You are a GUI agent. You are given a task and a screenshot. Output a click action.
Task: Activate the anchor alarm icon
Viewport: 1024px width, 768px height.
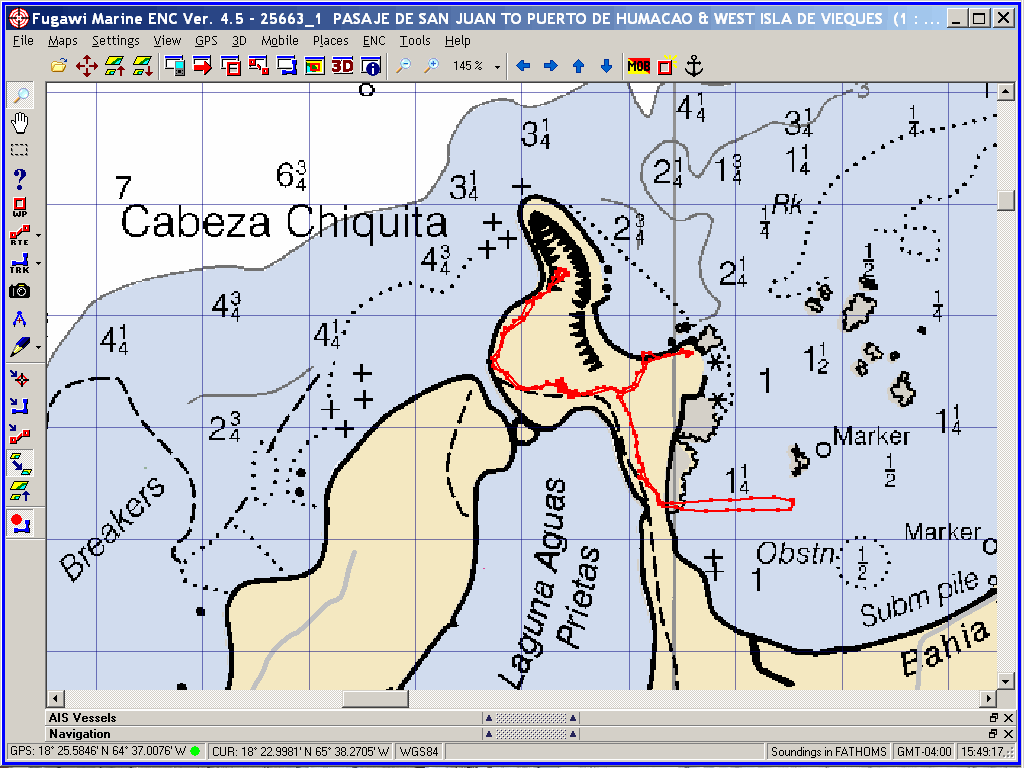pyautogui.click(x=694, y=66)
